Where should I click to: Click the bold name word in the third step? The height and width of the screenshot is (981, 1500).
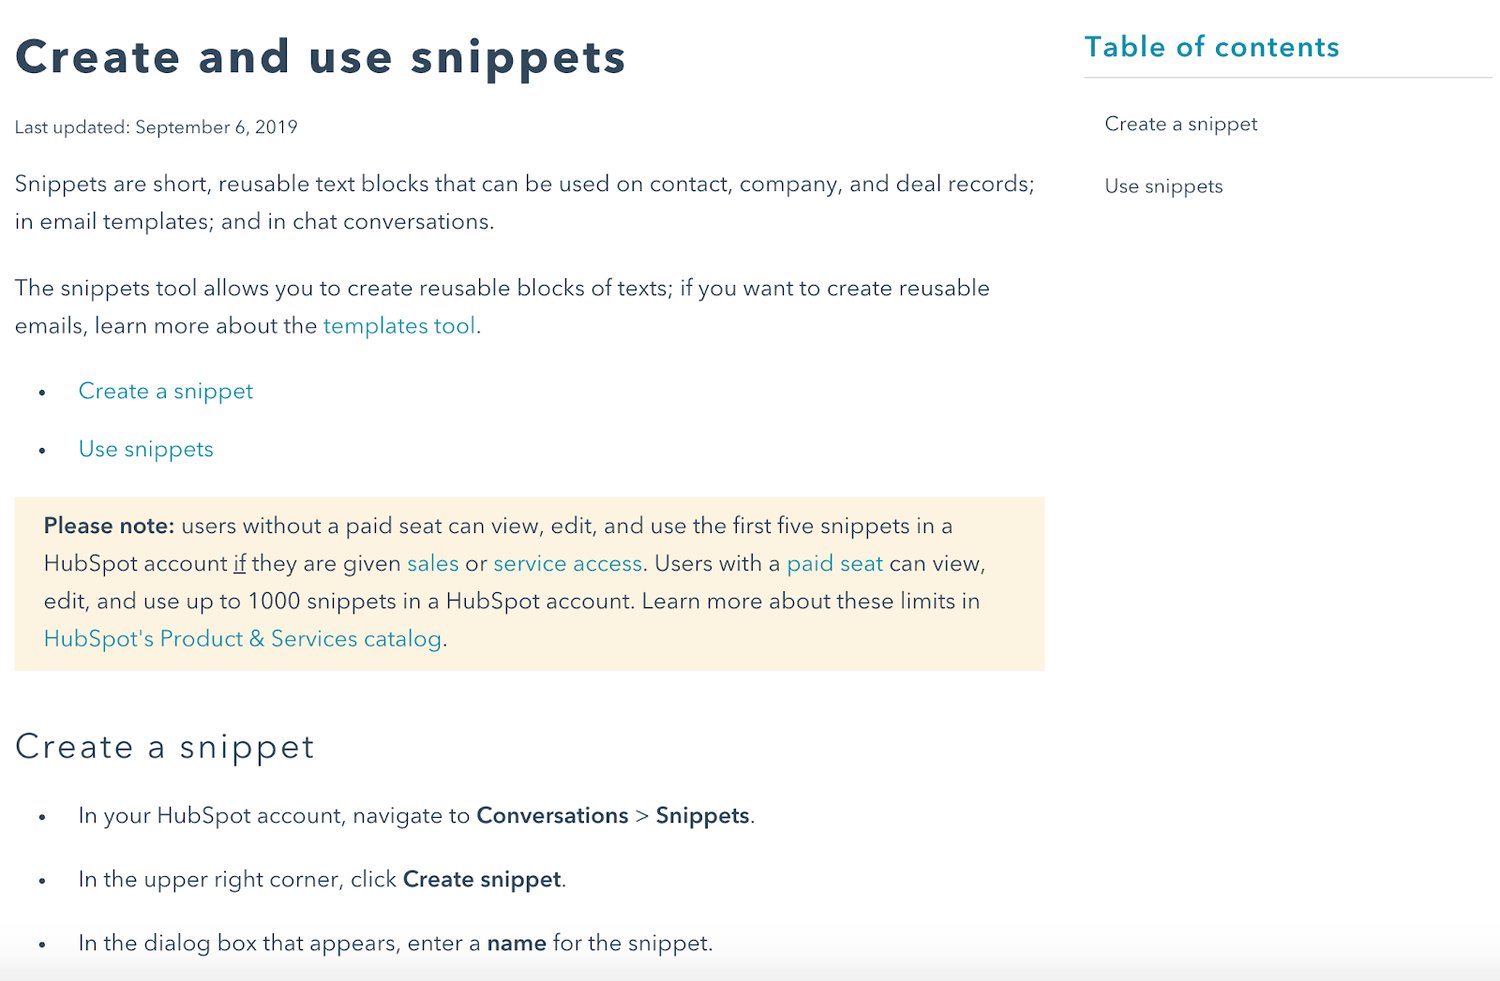click(x=516, y=944)
